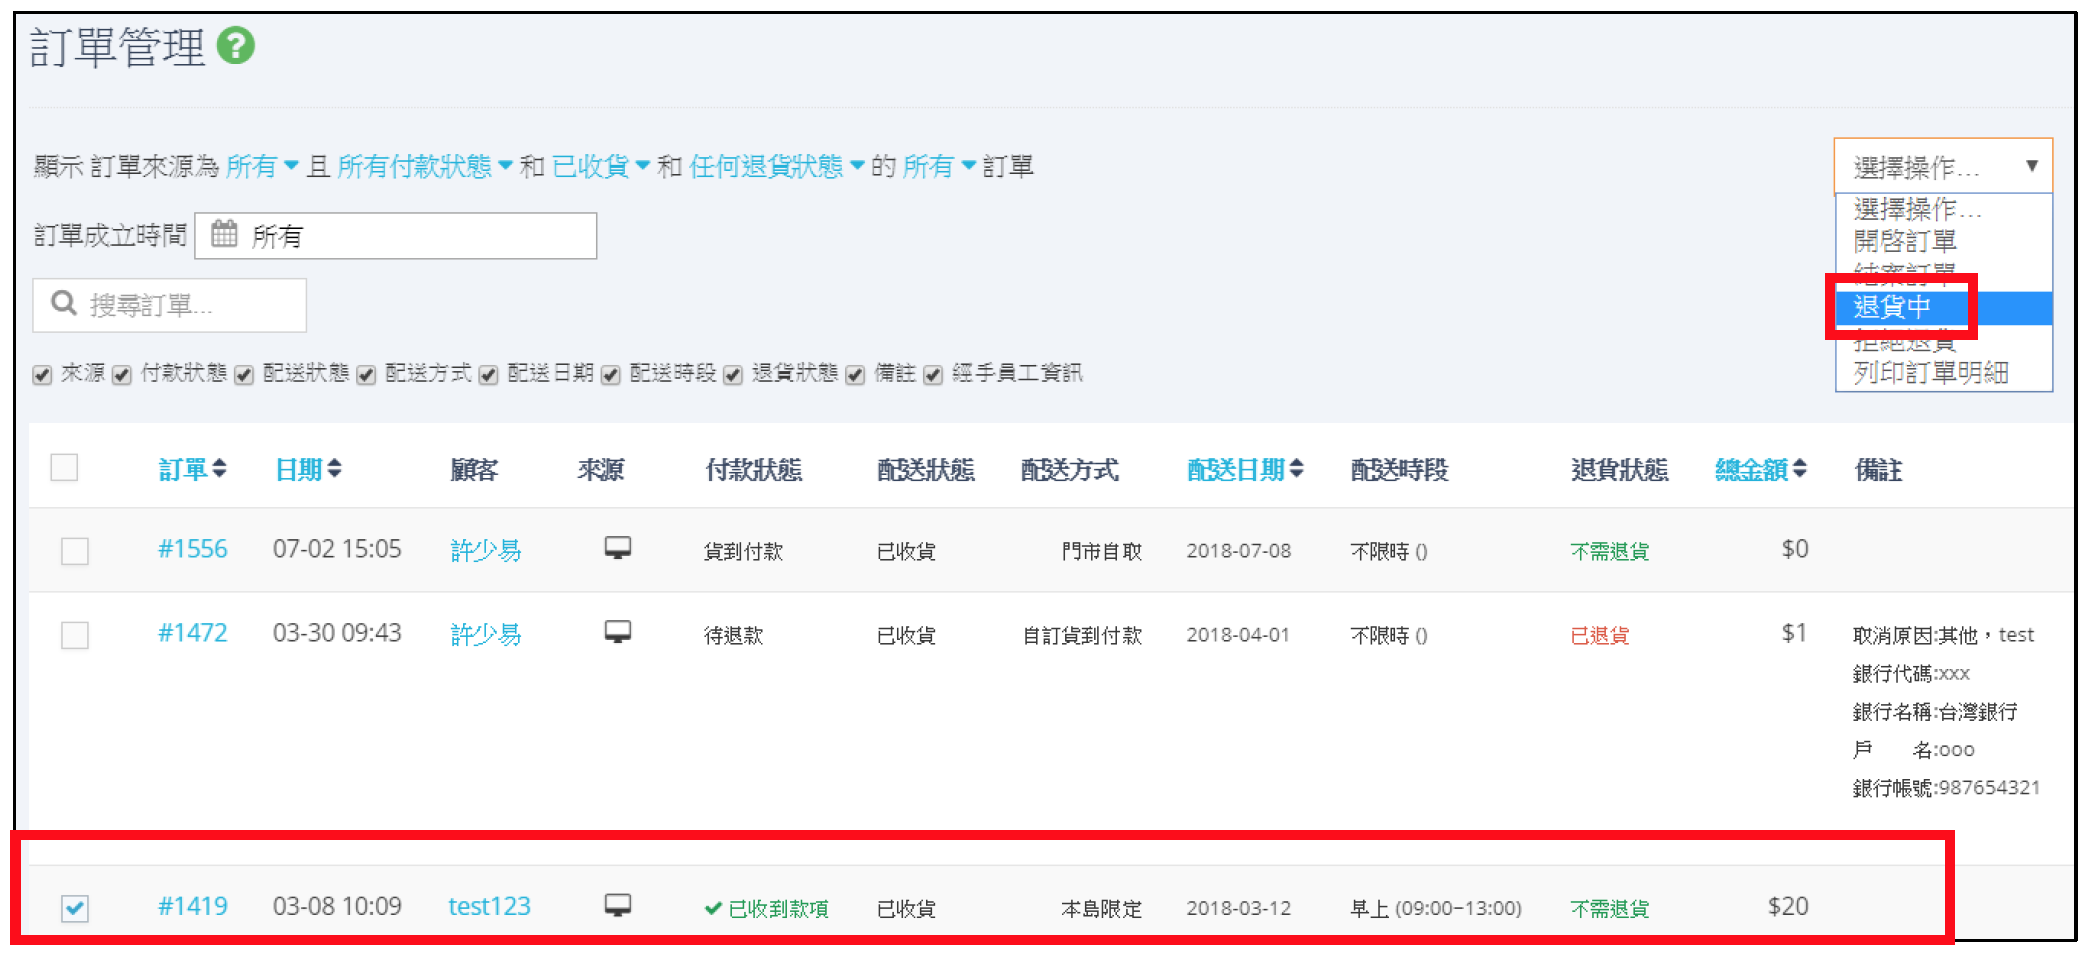Open the 所有付款狀態 filter dropdown

[425, 166]
